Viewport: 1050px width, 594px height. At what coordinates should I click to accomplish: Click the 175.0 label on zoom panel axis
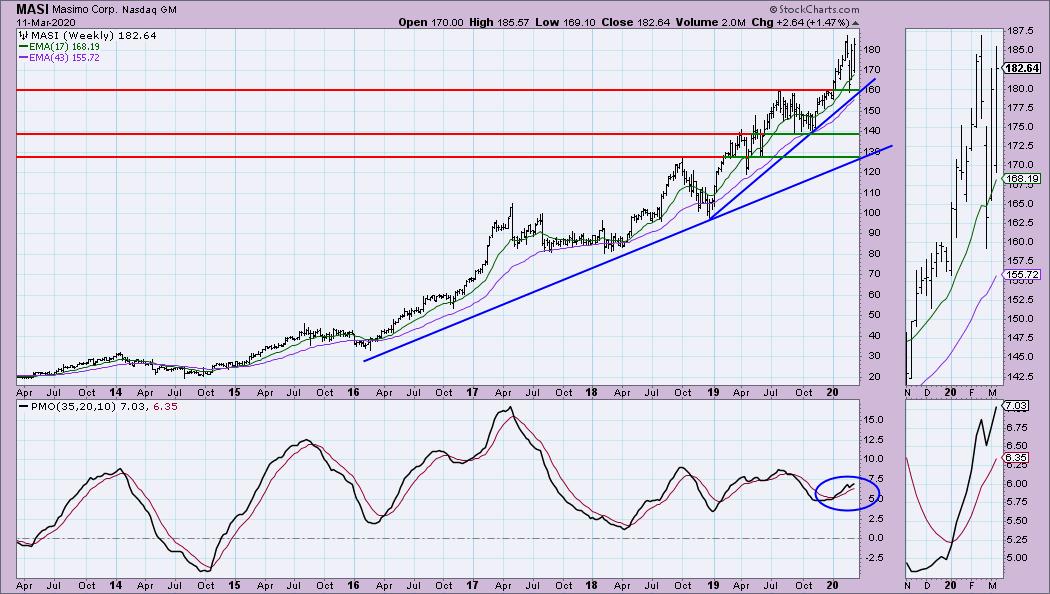click(1020, 127)
